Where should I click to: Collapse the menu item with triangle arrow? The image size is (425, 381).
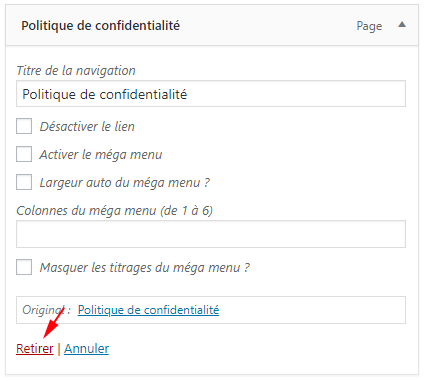(402, 24)
